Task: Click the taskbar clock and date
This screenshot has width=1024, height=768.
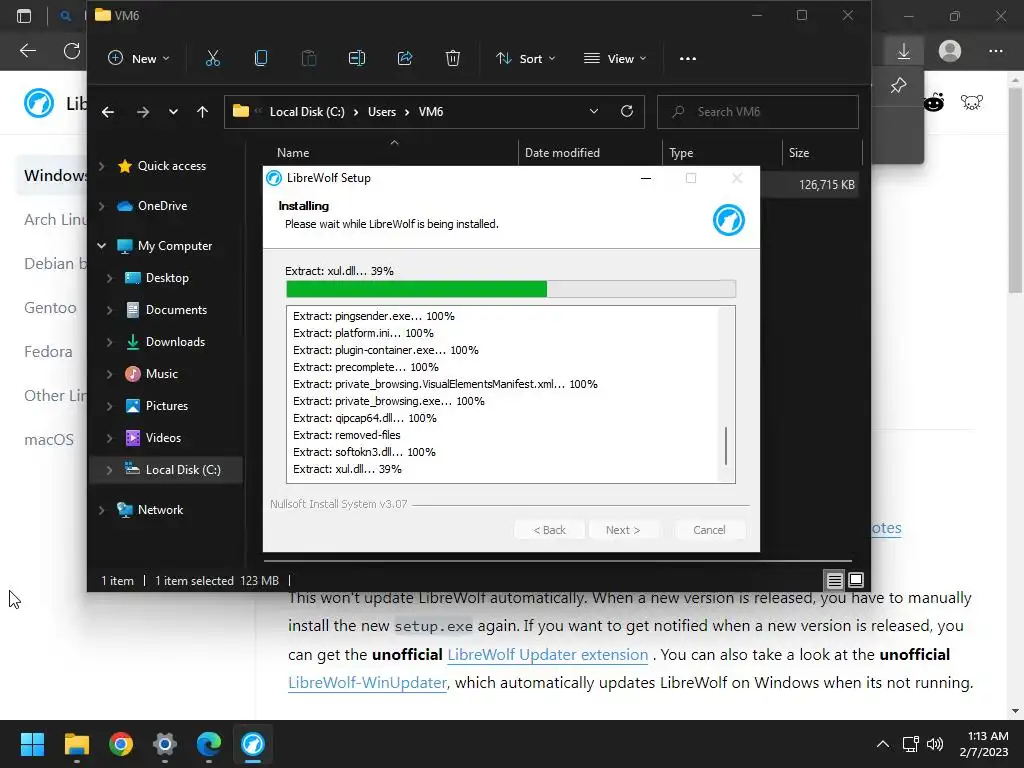Action: point(984,744)
